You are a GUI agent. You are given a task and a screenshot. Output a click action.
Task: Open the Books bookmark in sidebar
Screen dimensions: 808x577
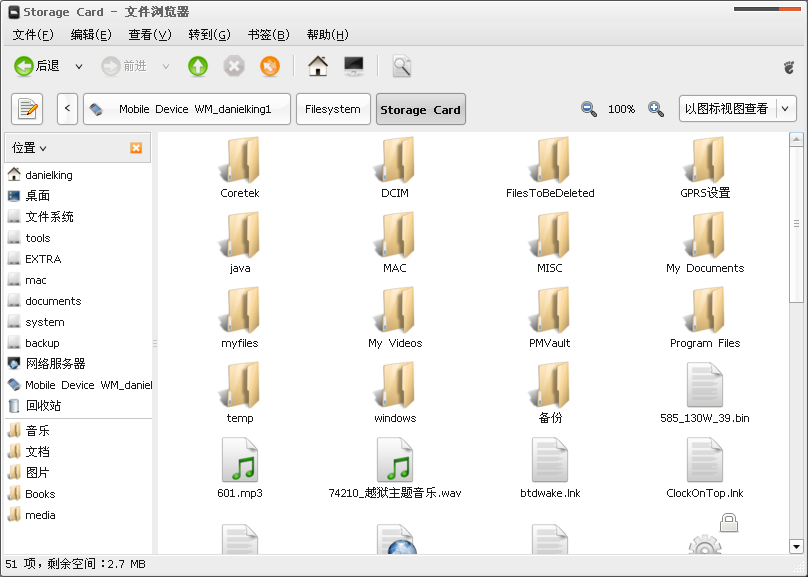(x=78, y=494)
